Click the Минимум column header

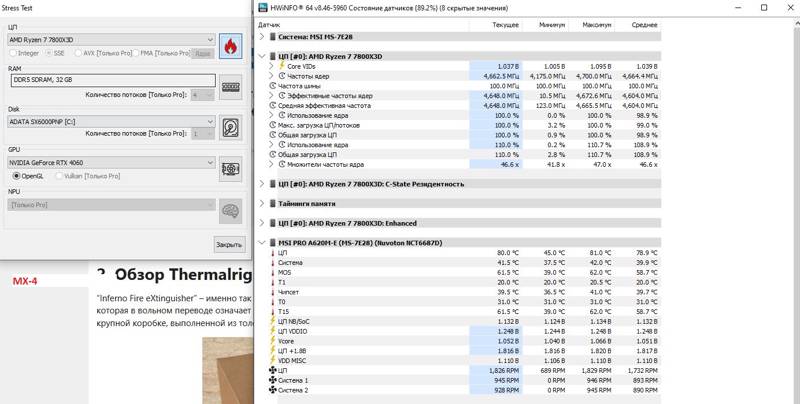[552, 25]
